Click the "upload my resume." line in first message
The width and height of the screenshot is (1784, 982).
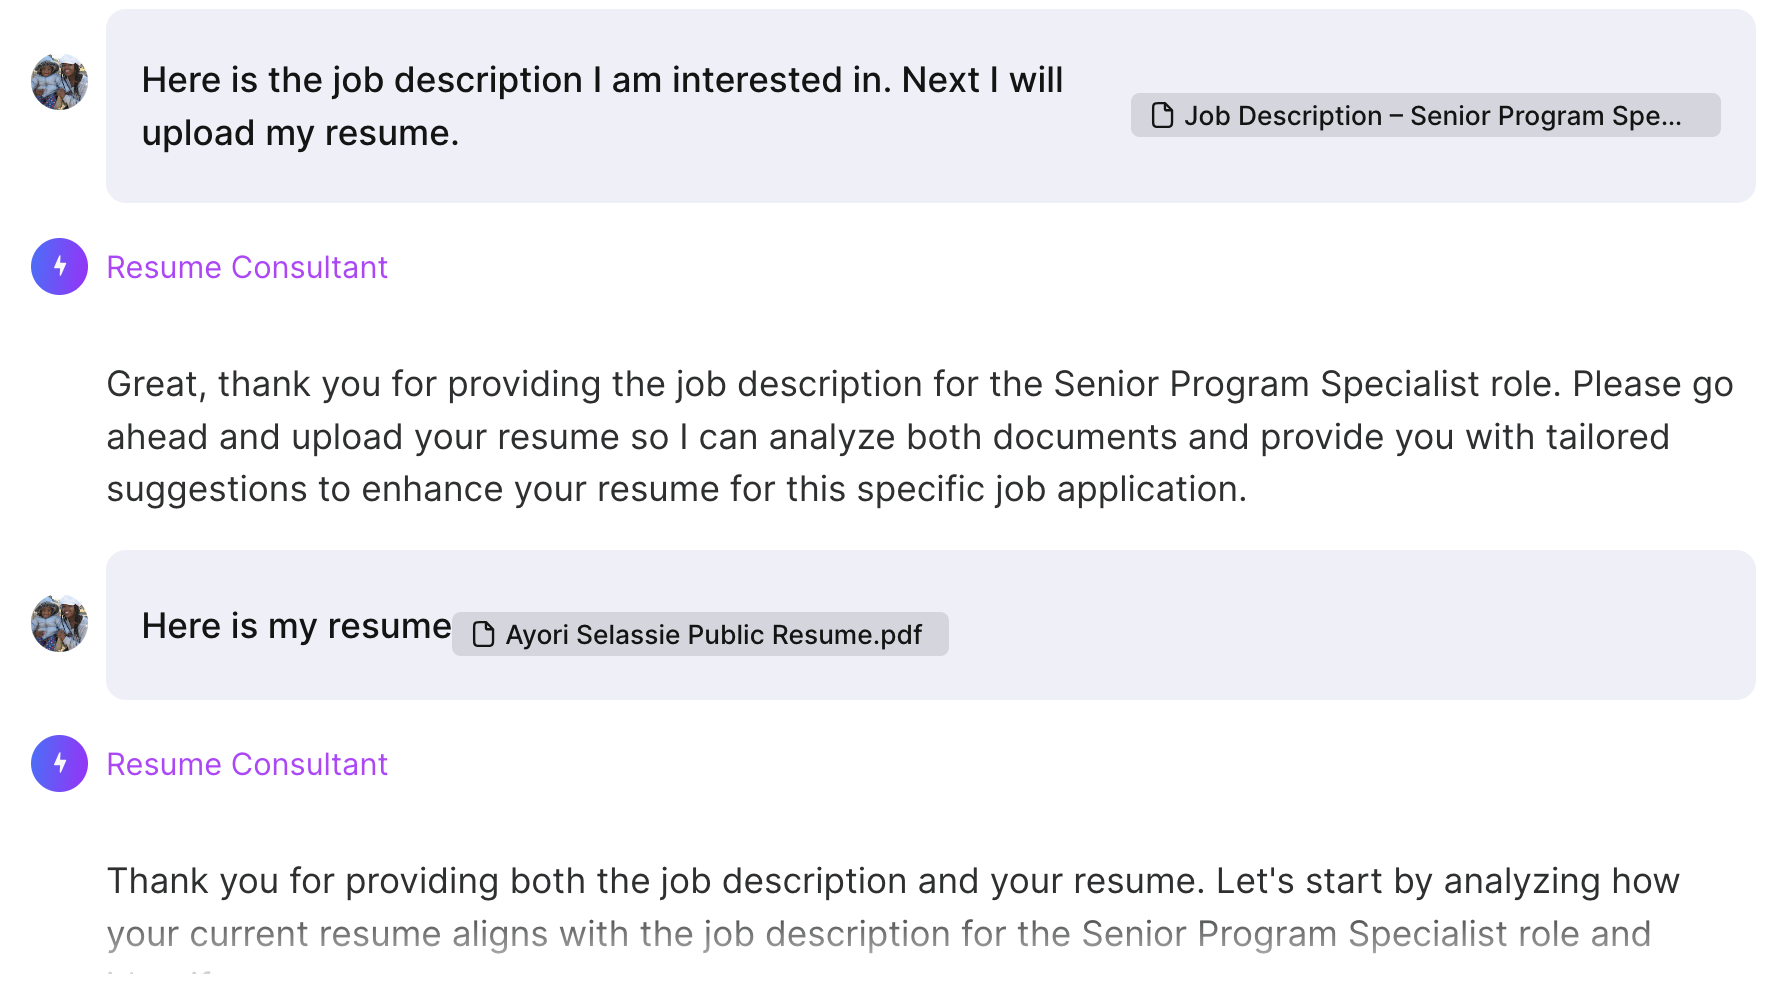click(x=300, y=133)
